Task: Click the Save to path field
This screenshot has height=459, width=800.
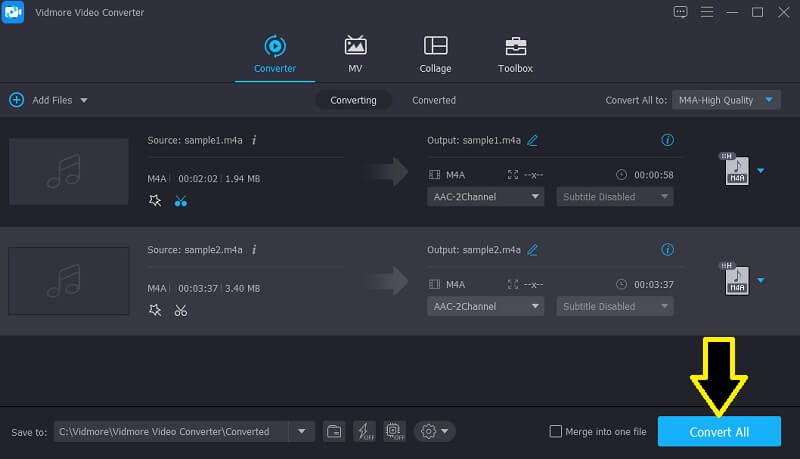Action: tap(171, 431)
